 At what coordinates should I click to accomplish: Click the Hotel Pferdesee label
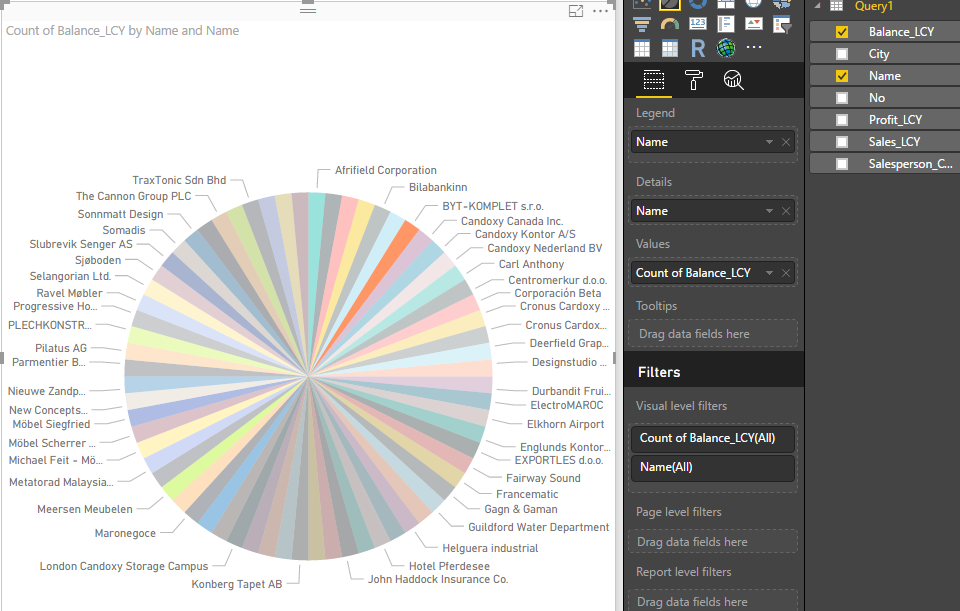449,566
